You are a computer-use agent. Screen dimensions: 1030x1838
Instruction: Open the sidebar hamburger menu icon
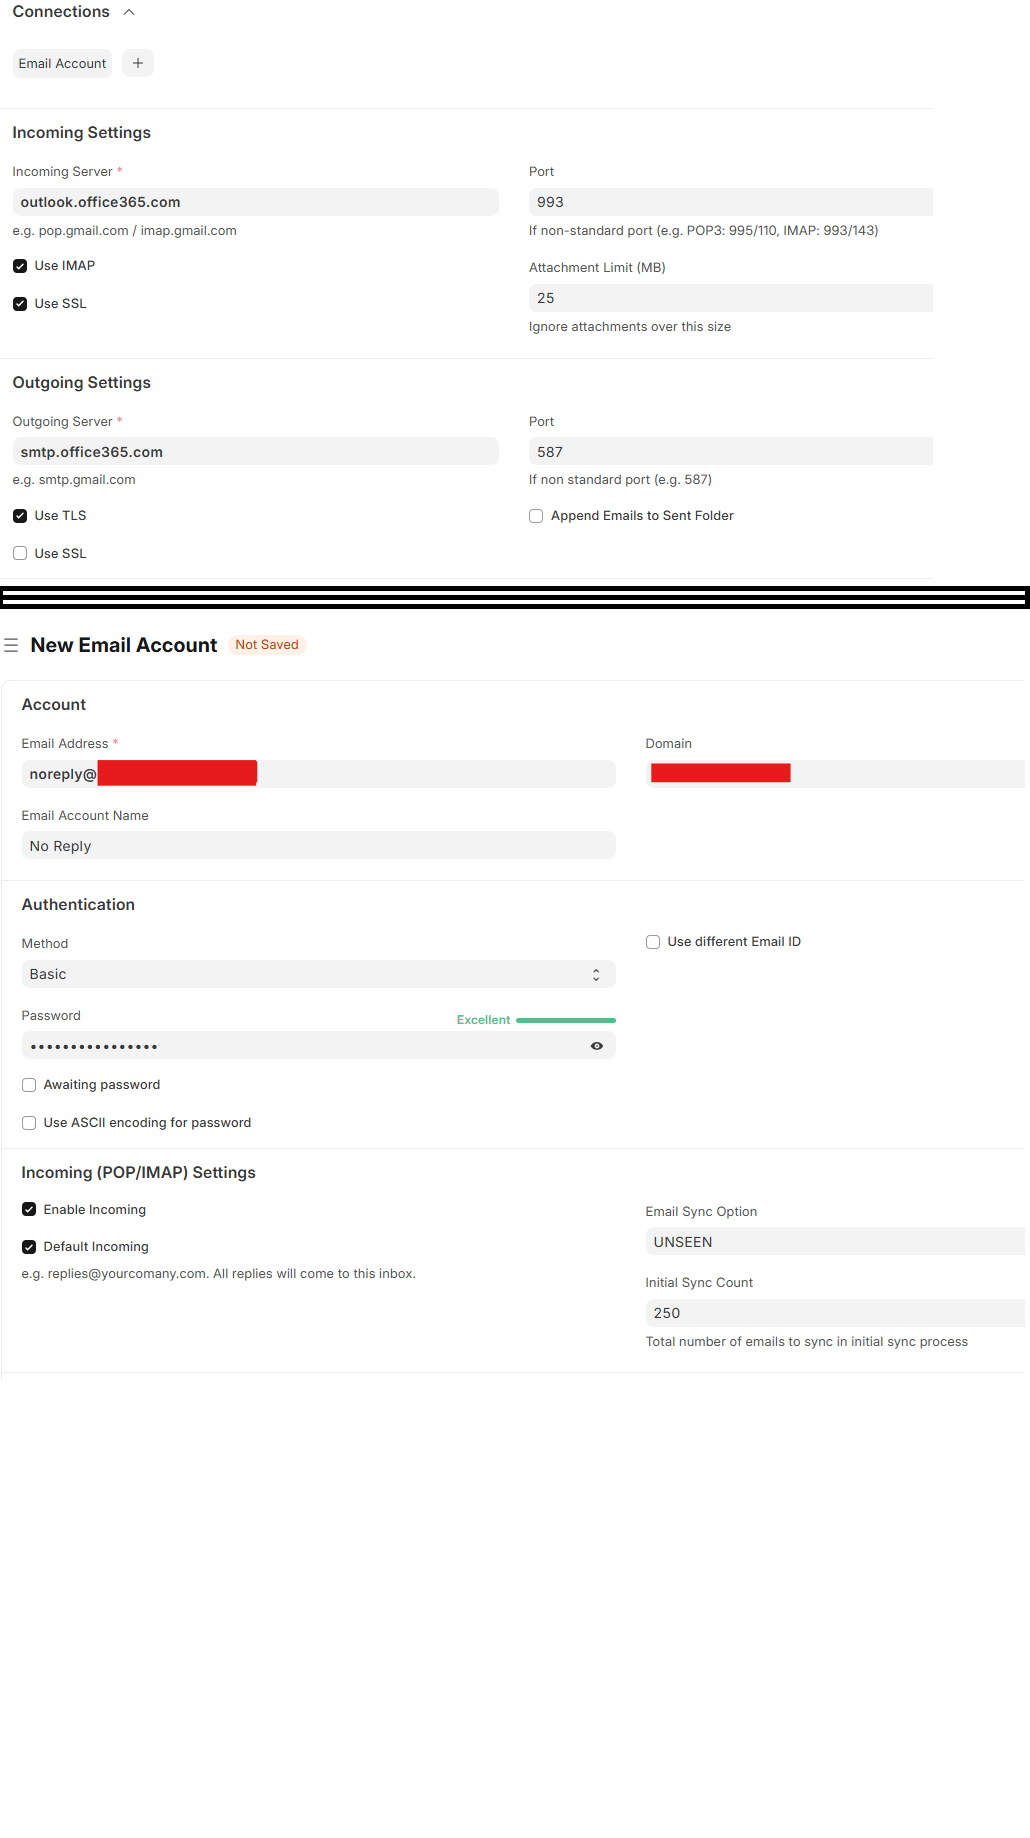point(11,646)
